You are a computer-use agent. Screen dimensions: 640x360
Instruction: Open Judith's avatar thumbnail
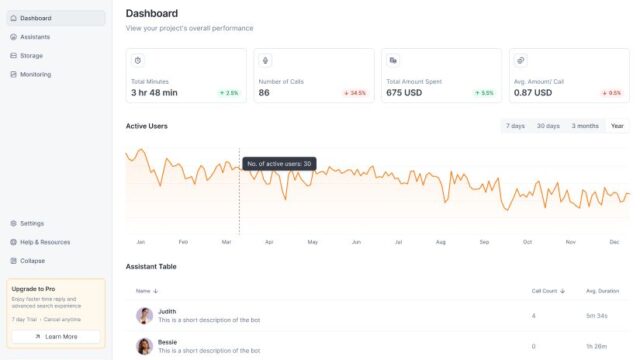click(x=144, y=316)
